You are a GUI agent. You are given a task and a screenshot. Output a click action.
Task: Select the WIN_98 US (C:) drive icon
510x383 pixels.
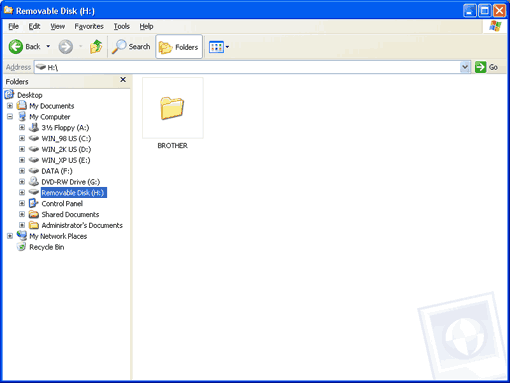[34, 138]
